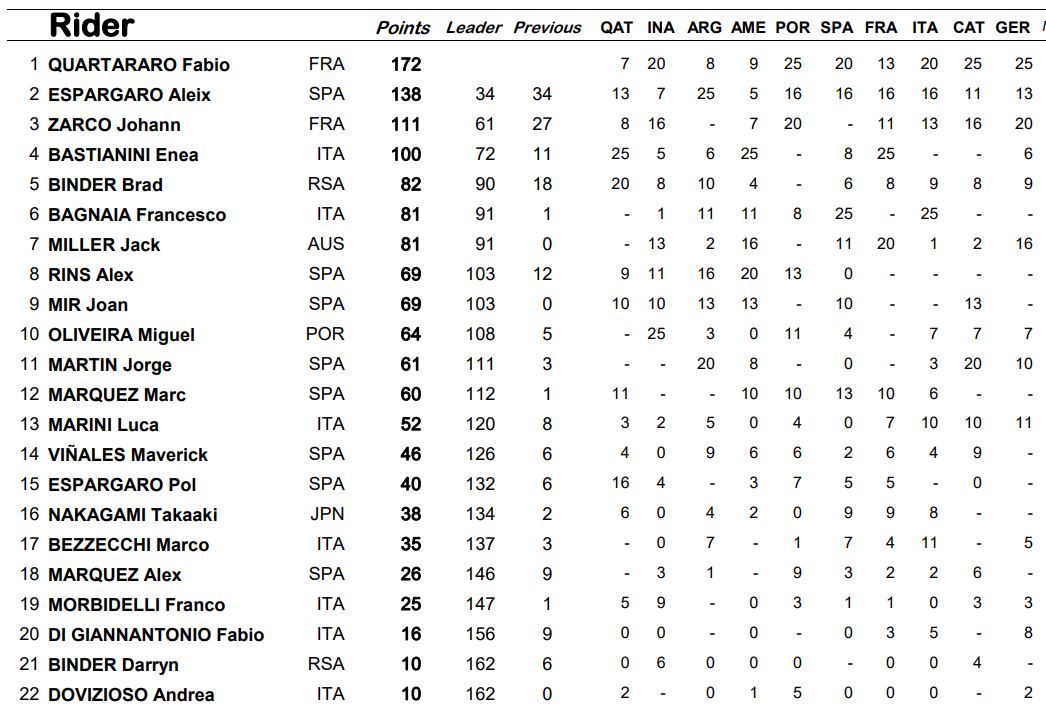Select rider BASTIANINI Enea
The image size is (1046, 719).
pyautogui.click(x=123, y=155)
